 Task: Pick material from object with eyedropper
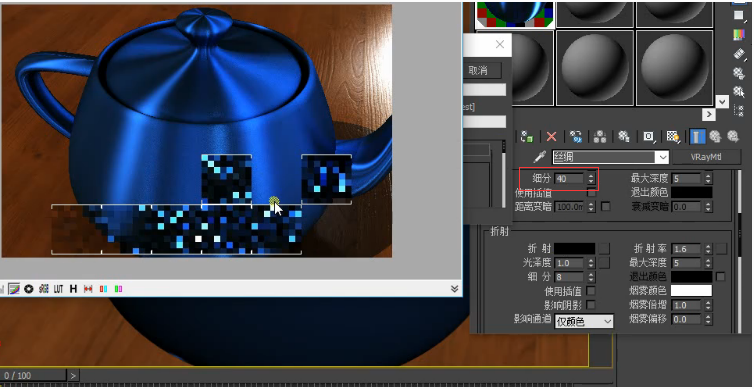pyautogui.click(x=540, y=157)
